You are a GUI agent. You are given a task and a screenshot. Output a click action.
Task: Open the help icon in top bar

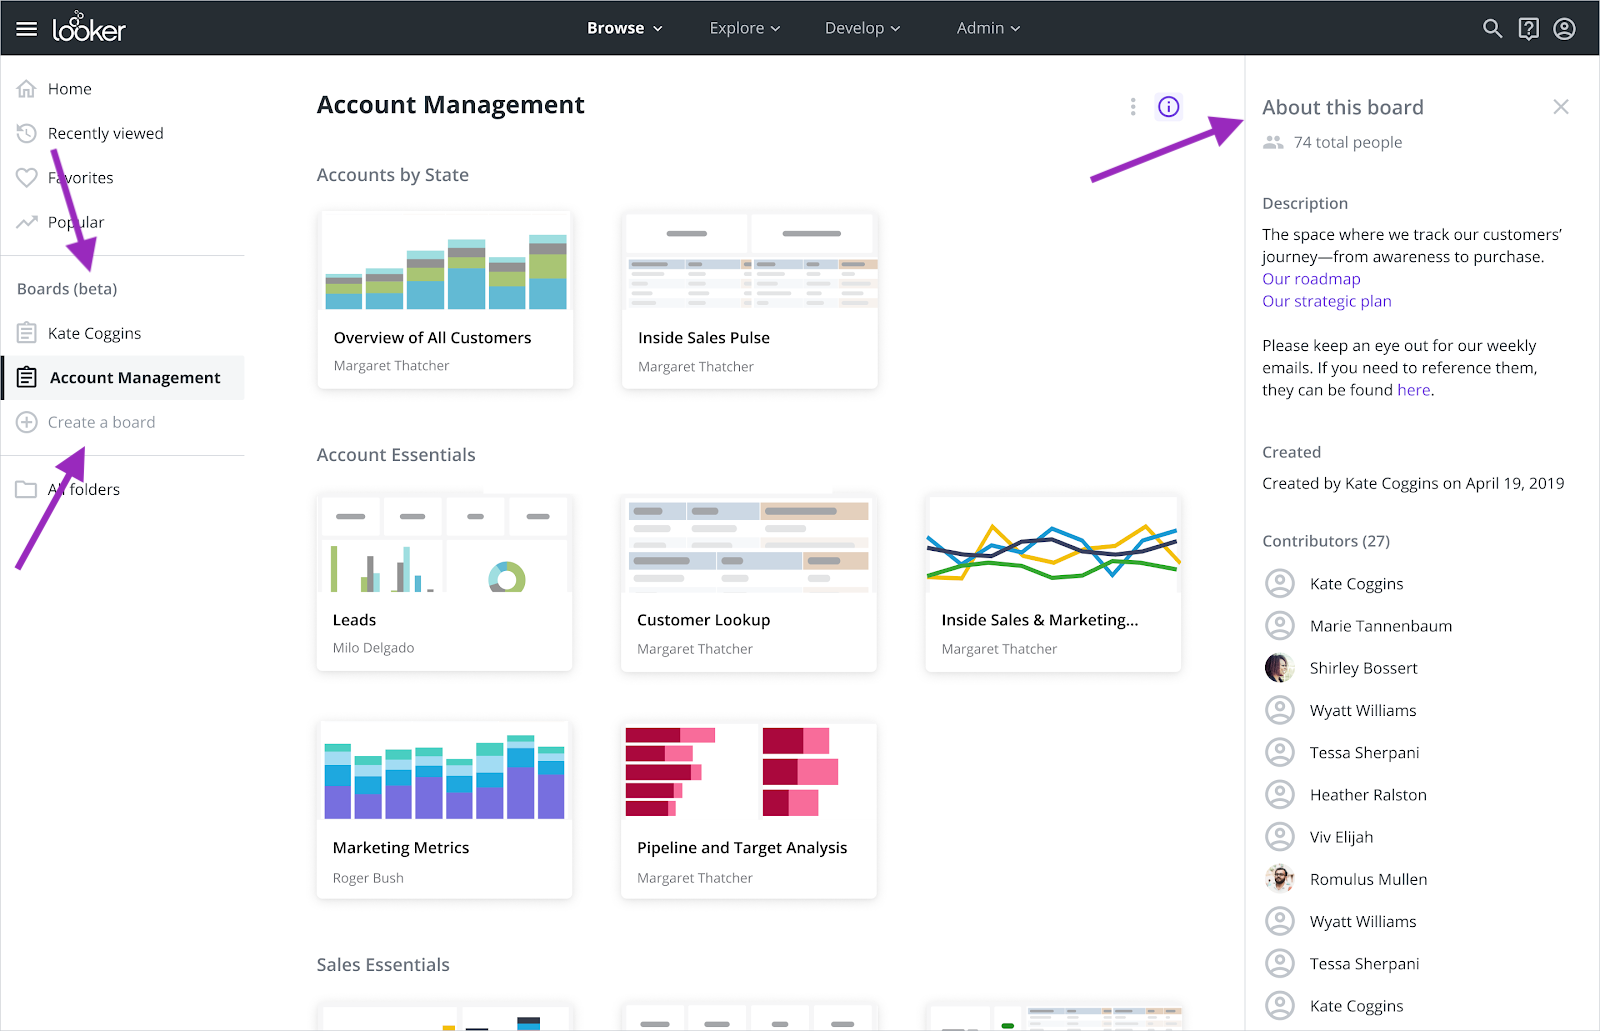(x=1528, y=29)
